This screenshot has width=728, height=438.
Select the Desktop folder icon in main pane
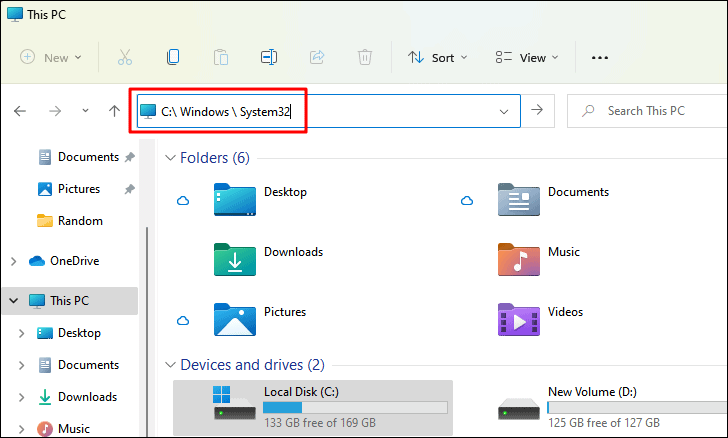(x=234, y=200)
